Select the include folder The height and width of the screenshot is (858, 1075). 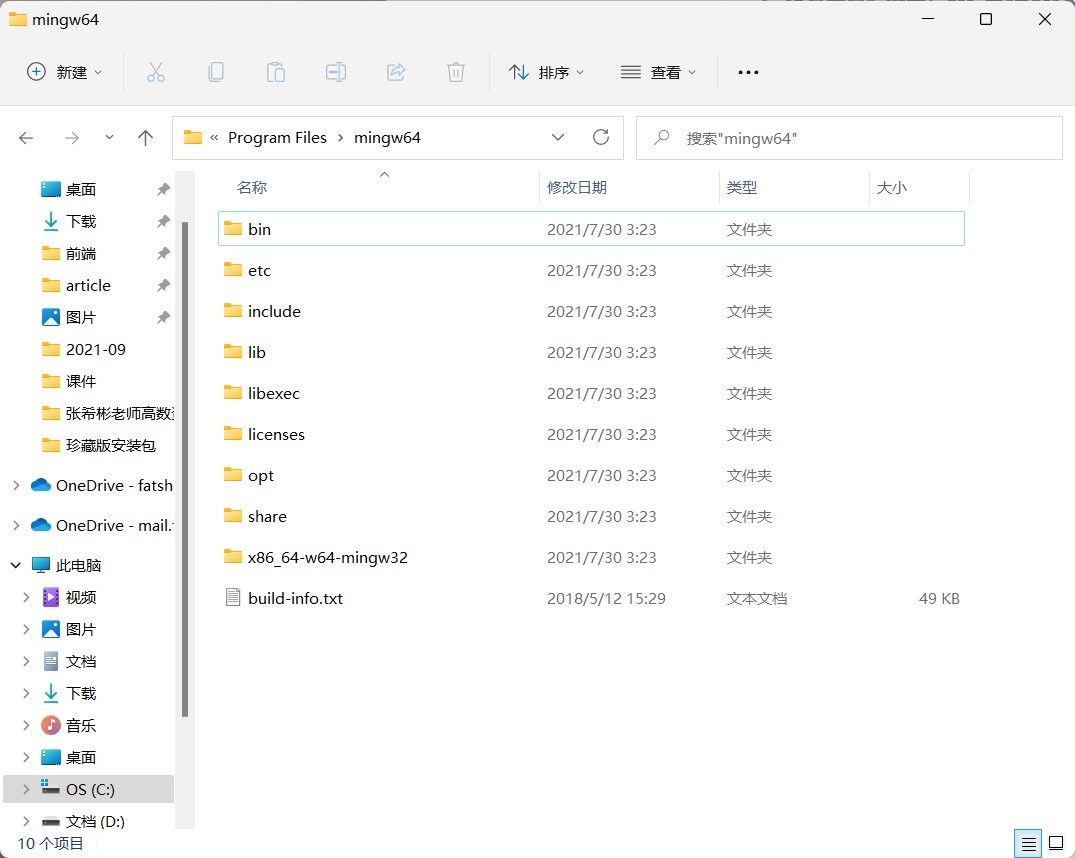click(591, 311)
